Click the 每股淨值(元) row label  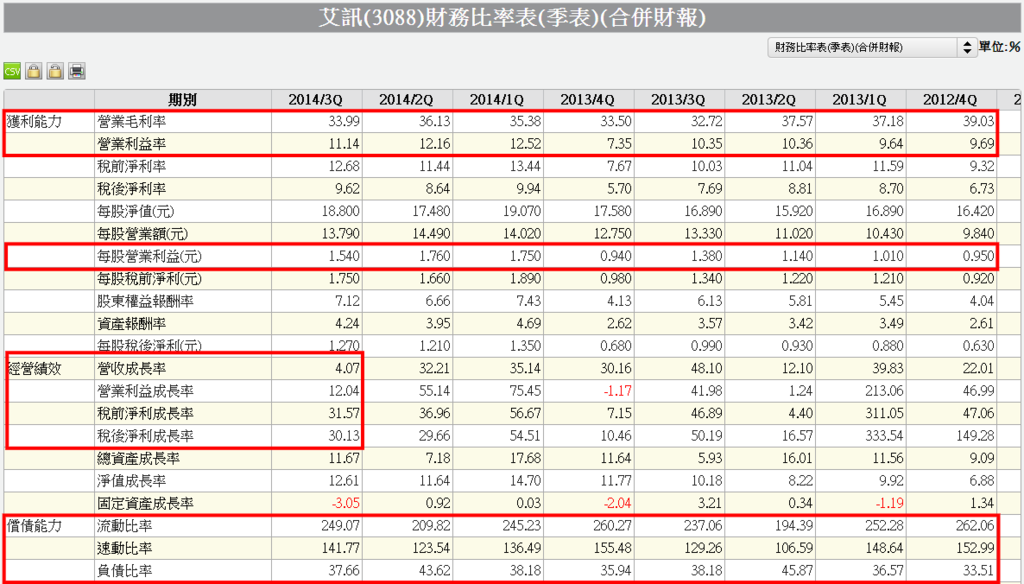[136, 212]
